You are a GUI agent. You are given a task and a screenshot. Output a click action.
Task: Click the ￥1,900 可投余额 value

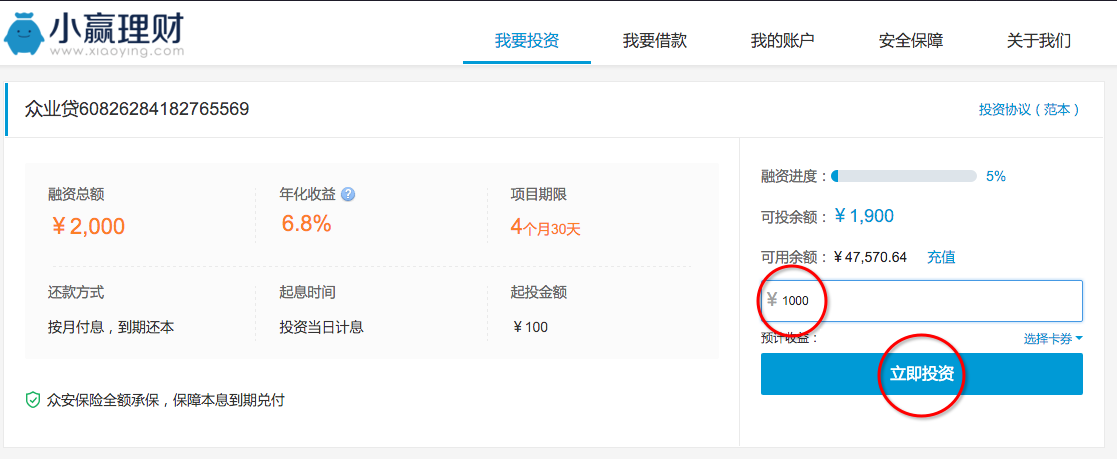pyautogui.click(x=863, y=216)
